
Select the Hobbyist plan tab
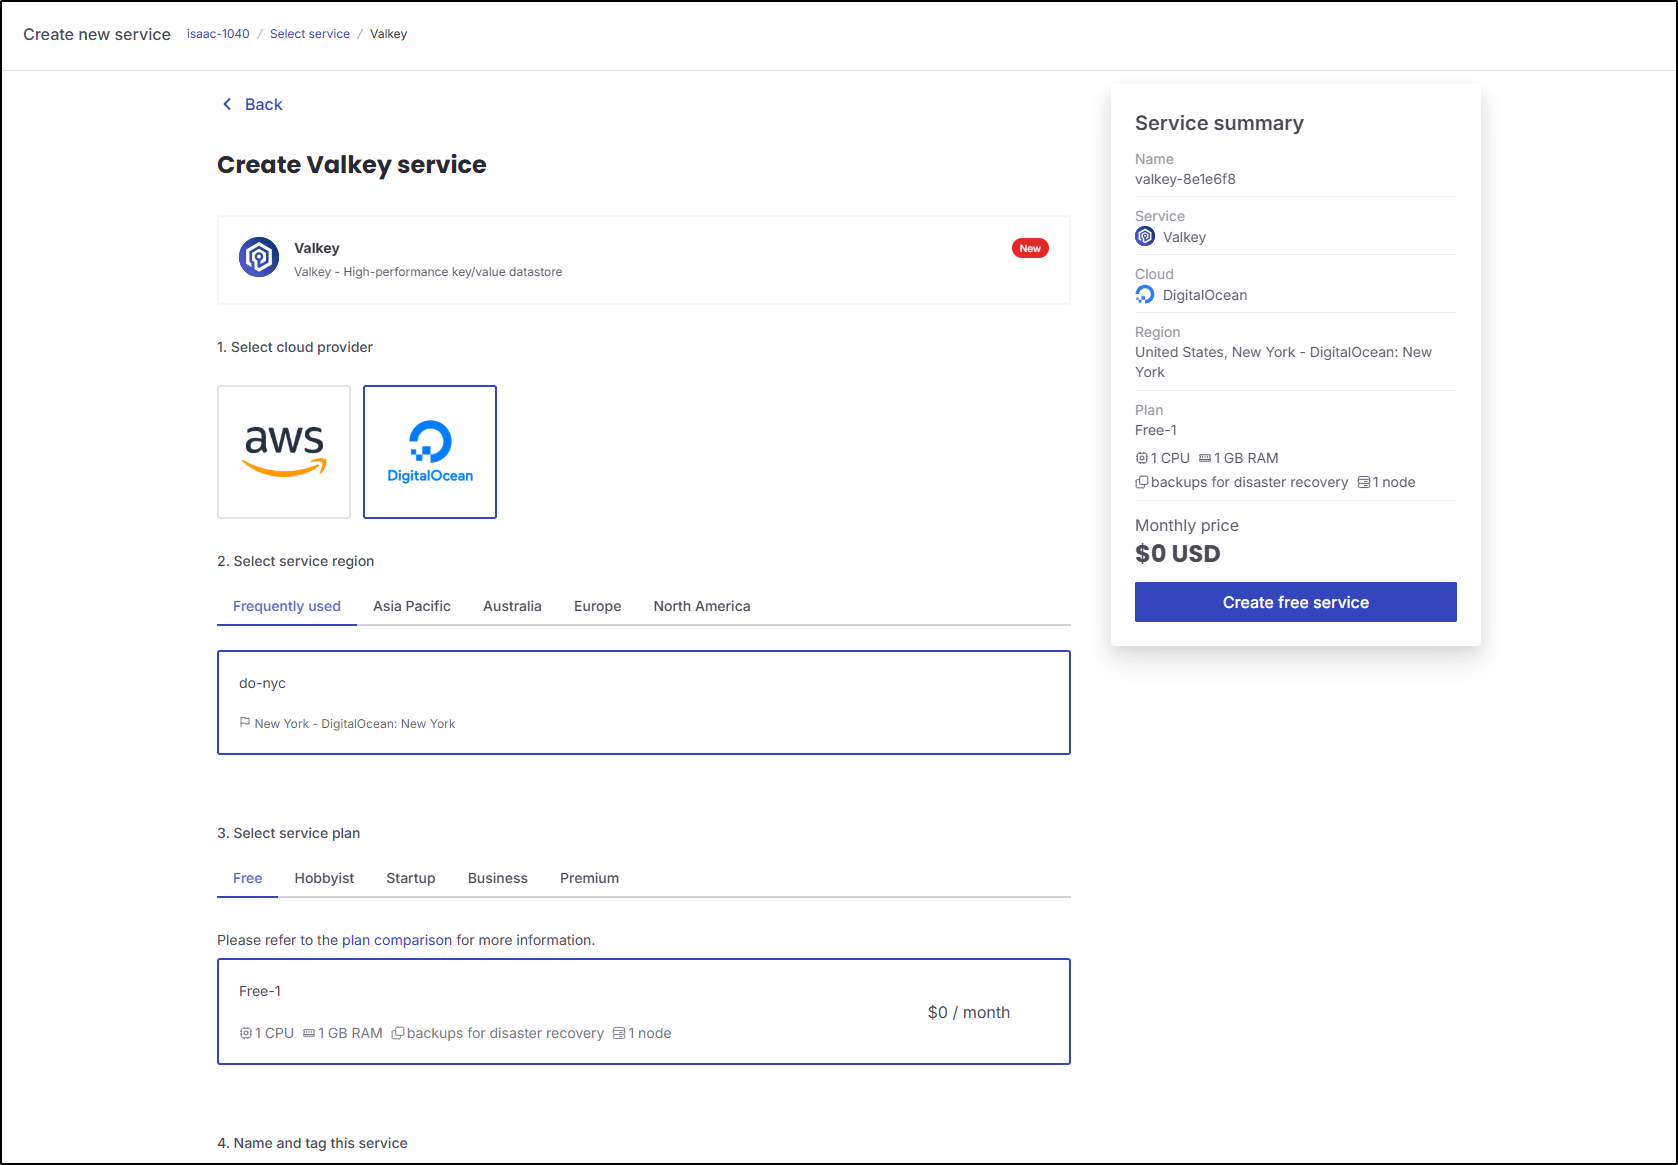coord(324,878)
